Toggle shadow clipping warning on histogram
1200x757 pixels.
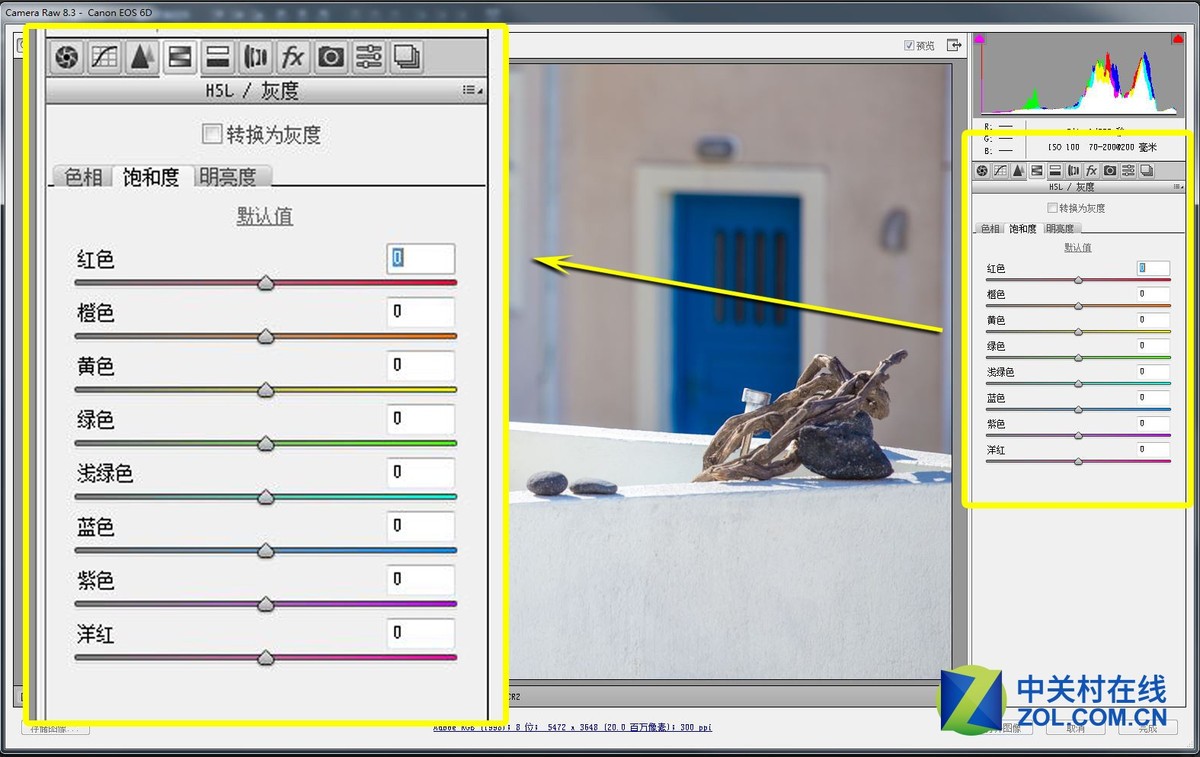pos(980,39)
